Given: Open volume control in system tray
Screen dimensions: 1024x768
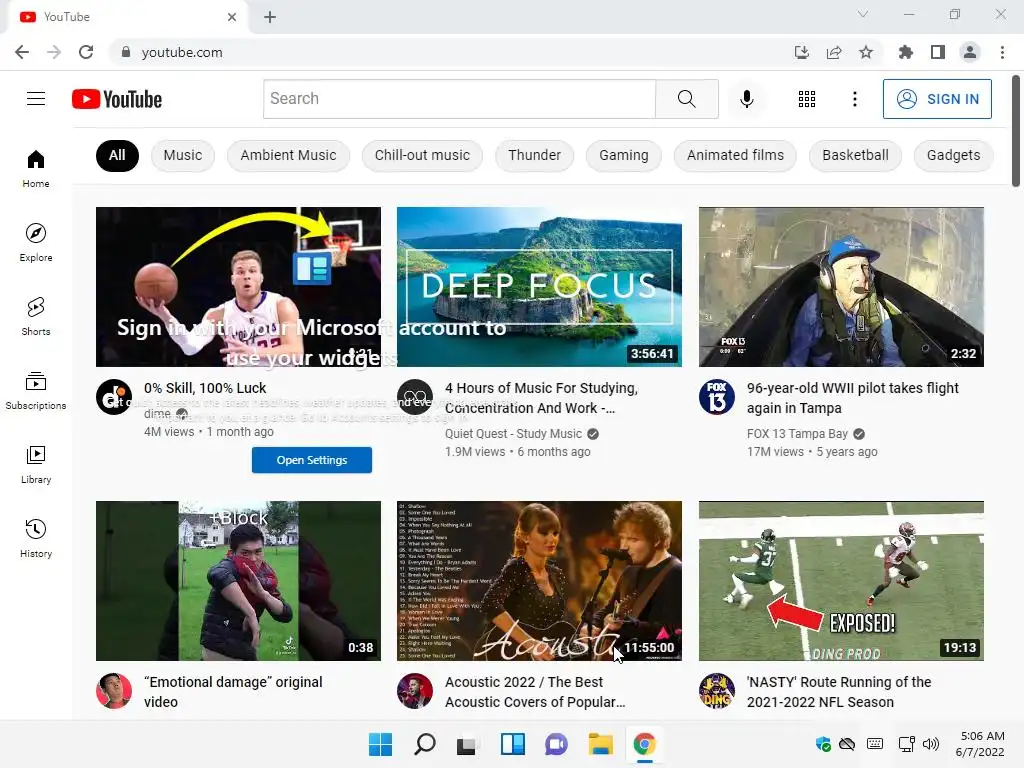Looking at the screenshot, I should [931, 744].
